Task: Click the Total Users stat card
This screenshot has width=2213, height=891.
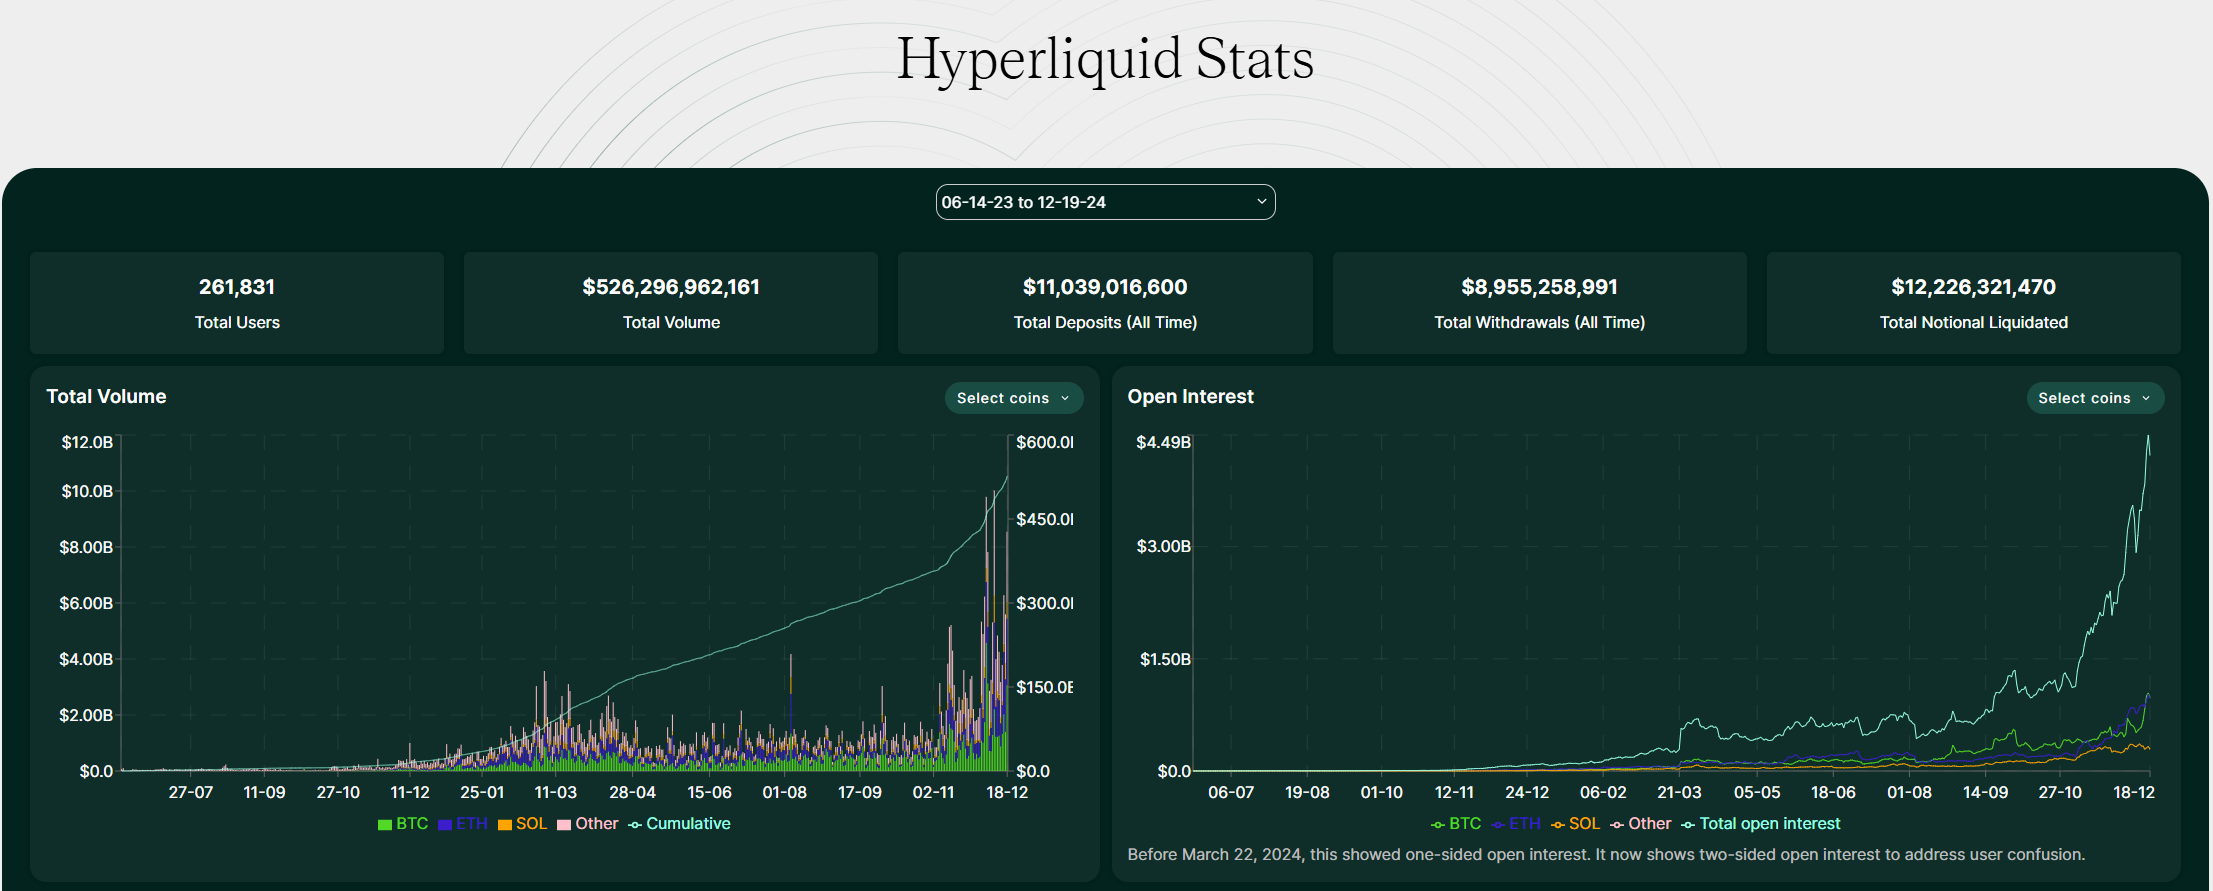Action: coord(237,303)
